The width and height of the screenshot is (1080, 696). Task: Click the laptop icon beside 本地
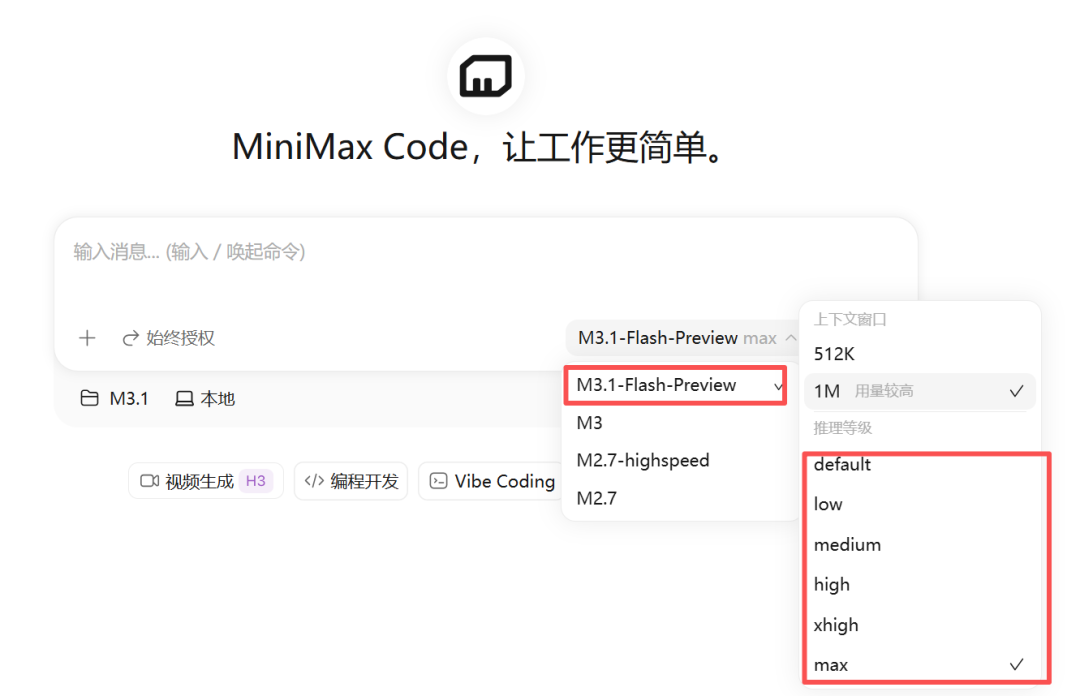click(x=184, y=399)
